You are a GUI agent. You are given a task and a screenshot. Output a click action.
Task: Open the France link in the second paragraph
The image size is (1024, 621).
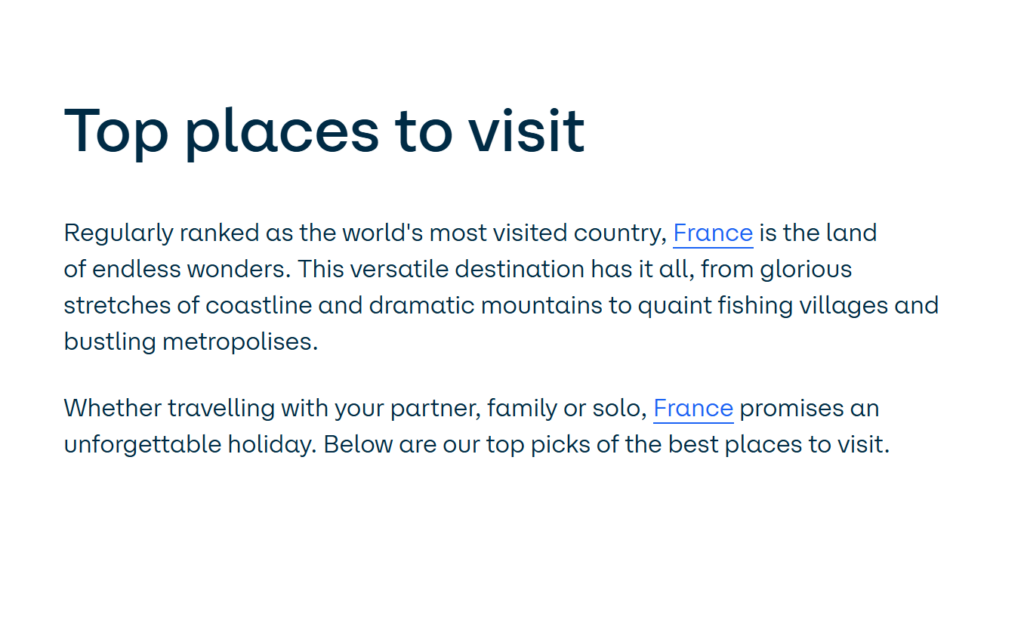tap(693, 408)
